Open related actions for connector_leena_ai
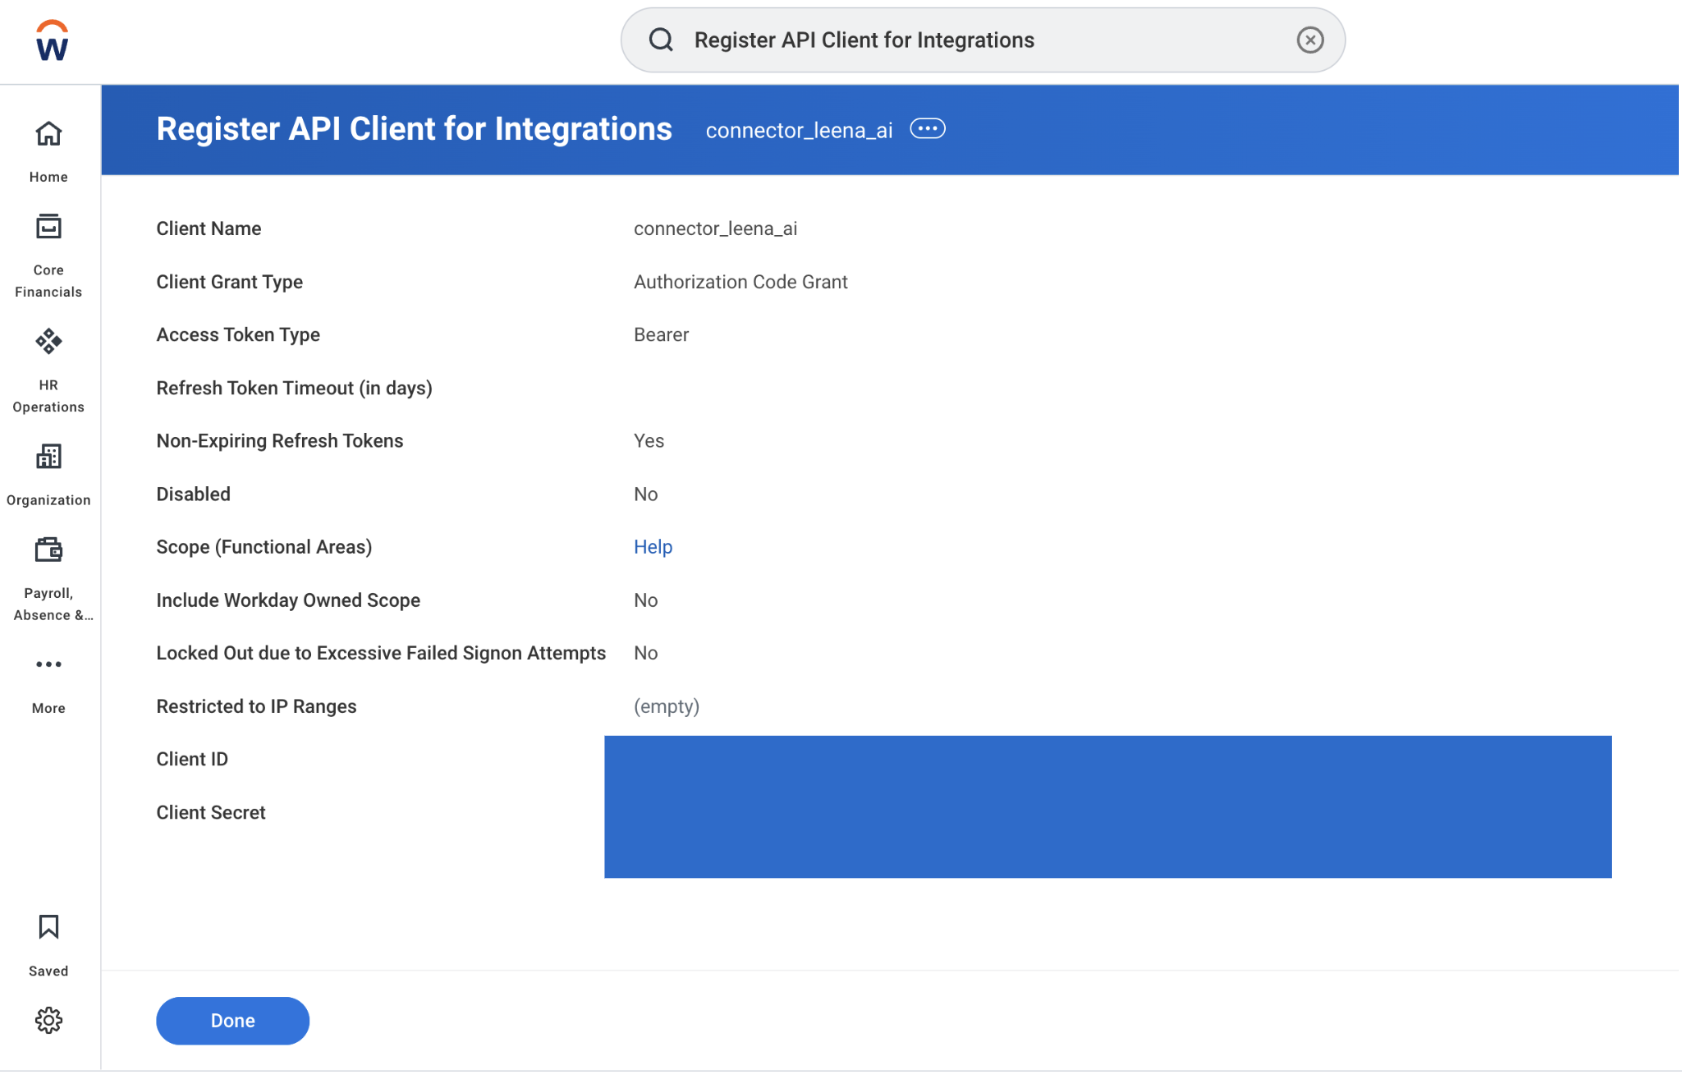 [927, 129]
